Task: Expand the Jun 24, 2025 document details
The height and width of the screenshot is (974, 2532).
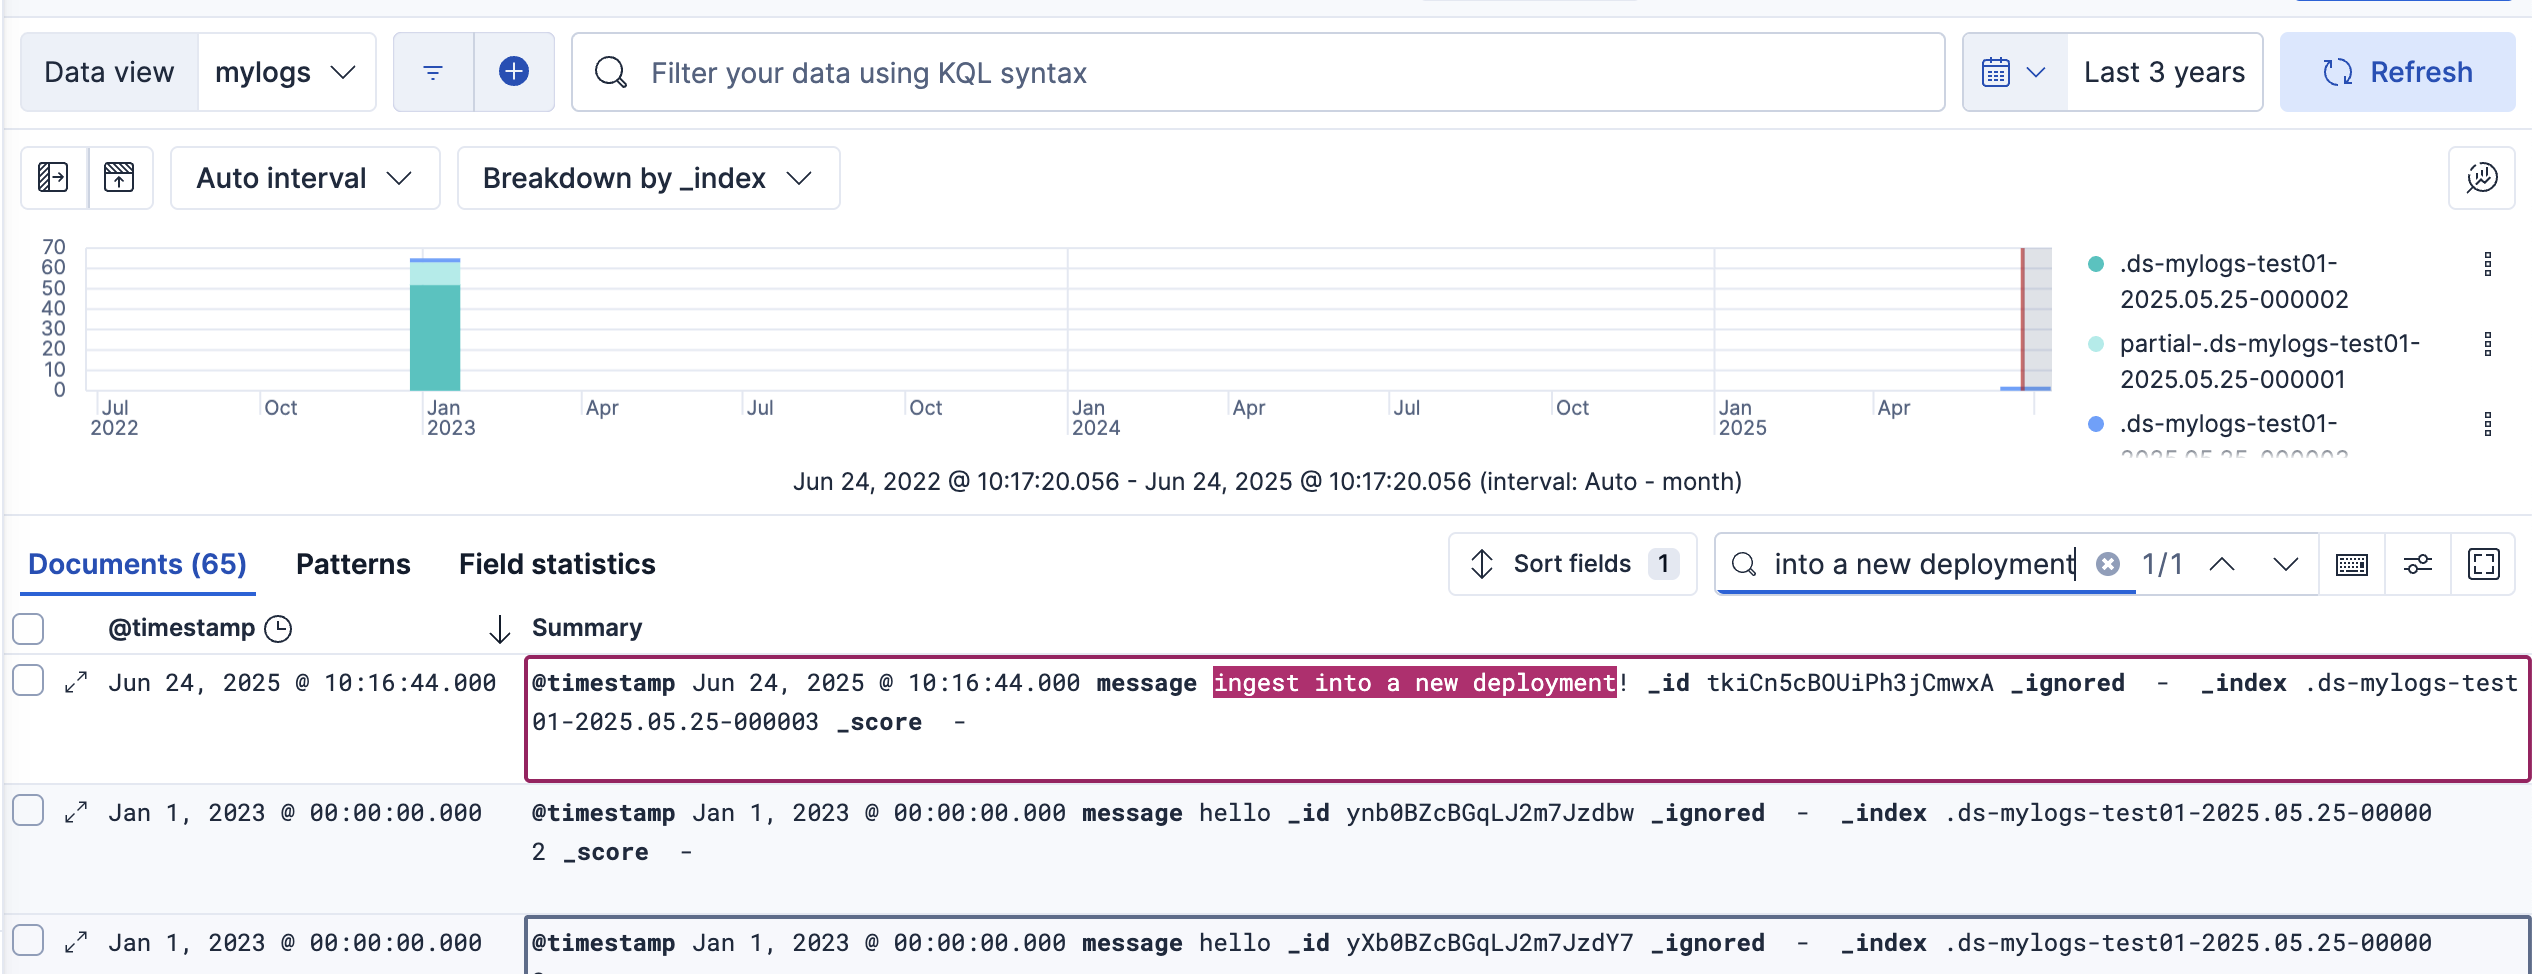Action: pos(76,682)
